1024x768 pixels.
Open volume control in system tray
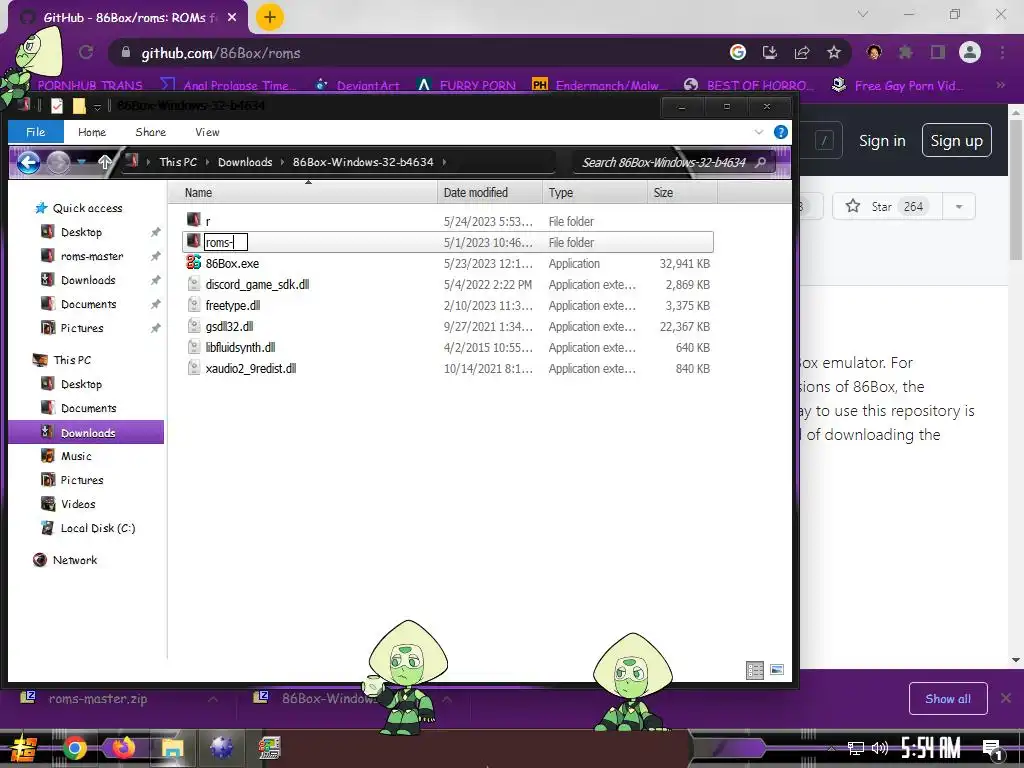click(880, 748)
